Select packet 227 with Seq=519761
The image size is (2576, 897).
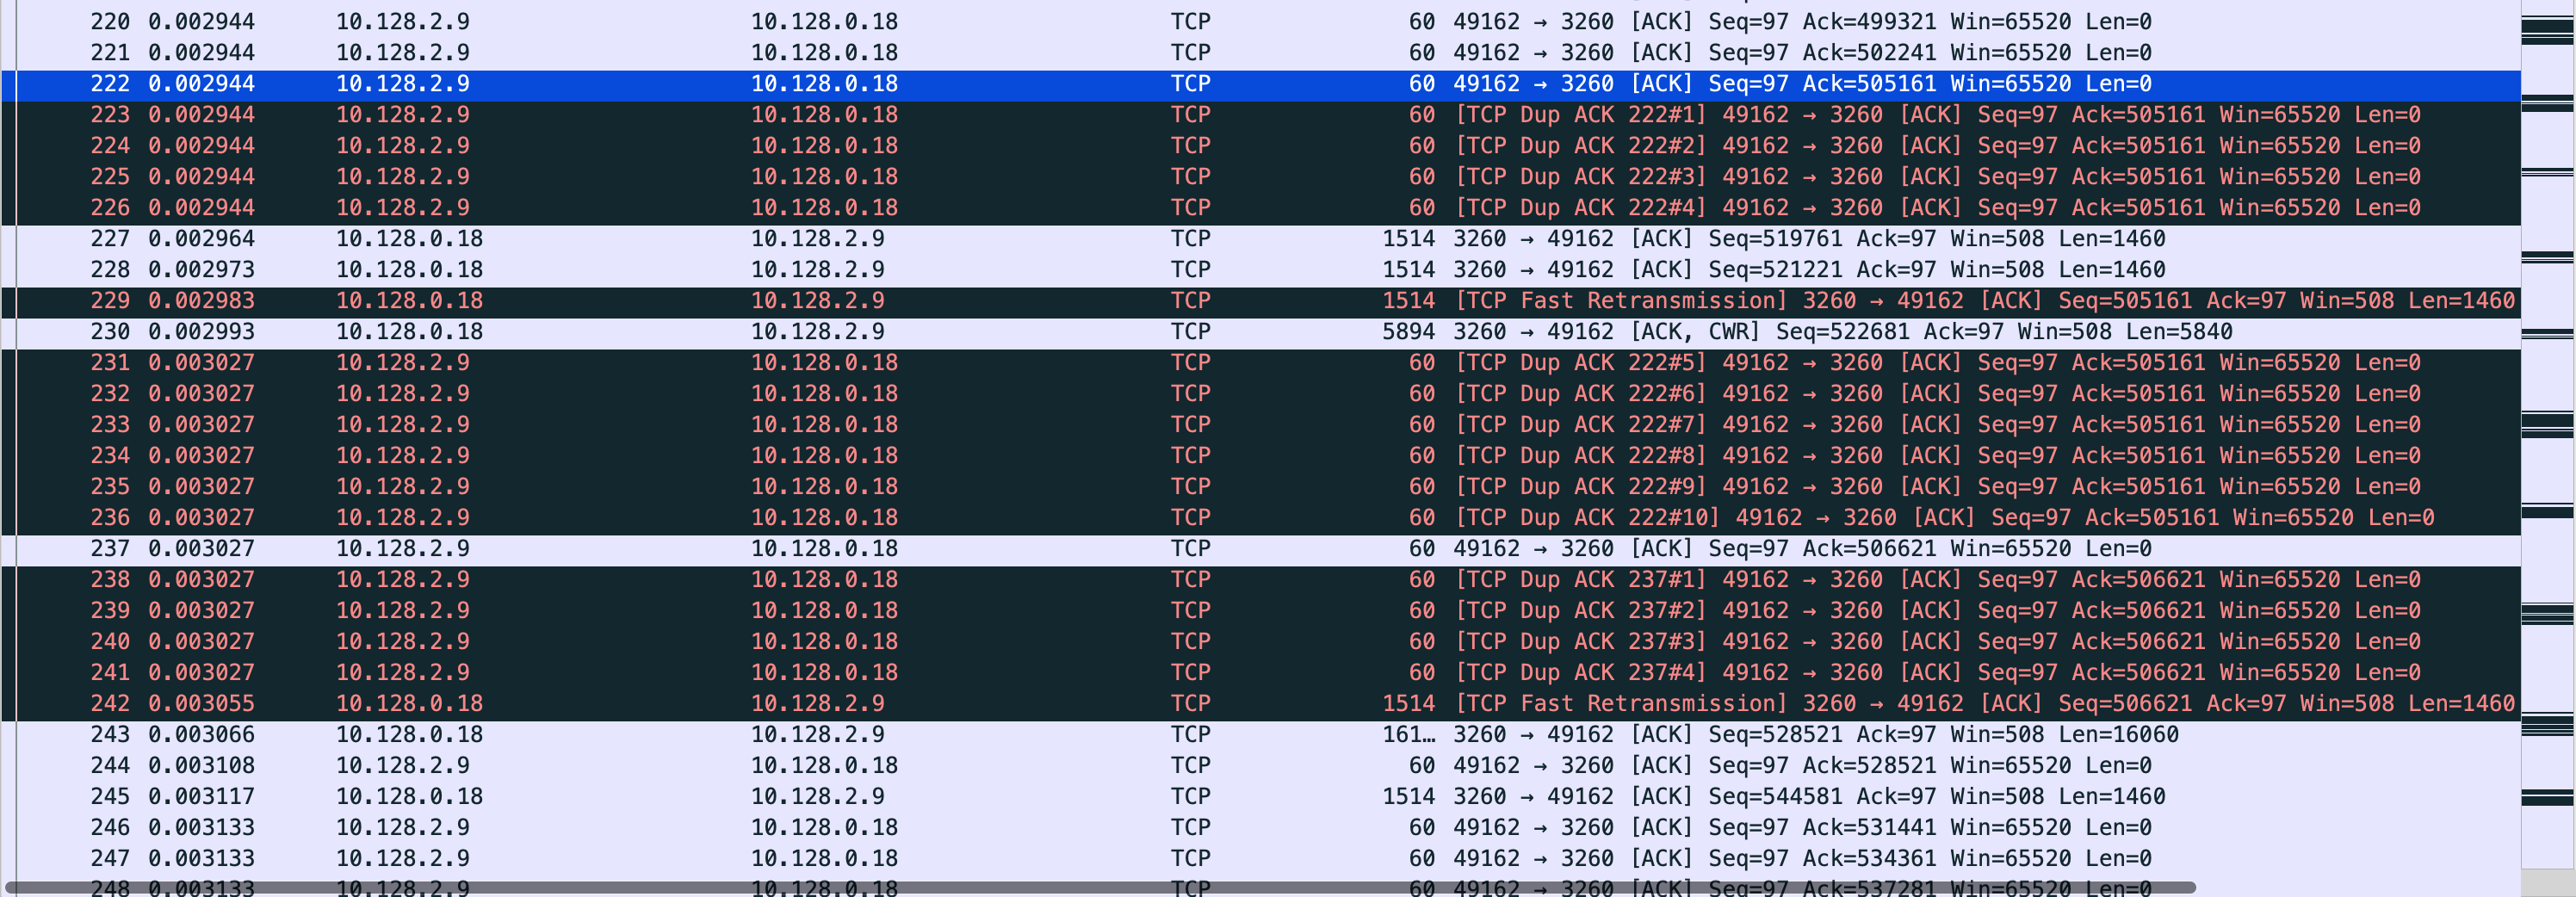point(1260,239)
